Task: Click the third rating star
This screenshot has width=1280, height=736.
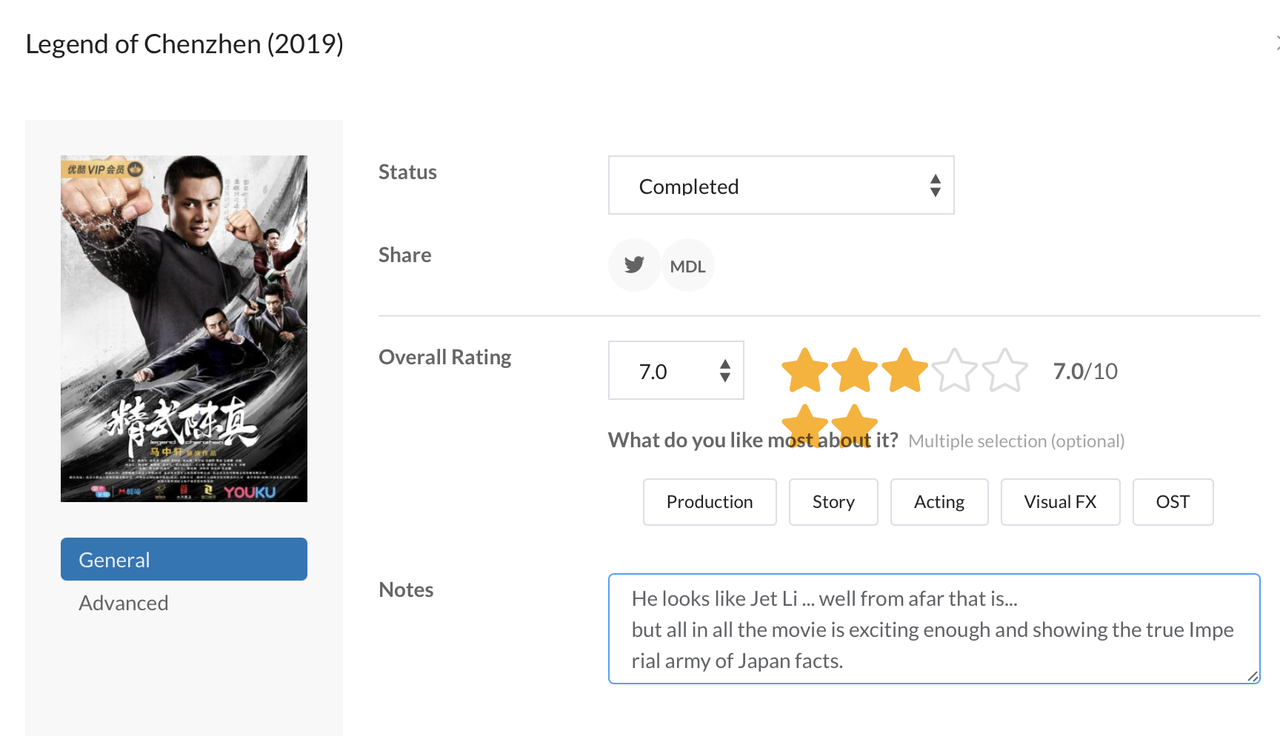Action: [905, 371]
